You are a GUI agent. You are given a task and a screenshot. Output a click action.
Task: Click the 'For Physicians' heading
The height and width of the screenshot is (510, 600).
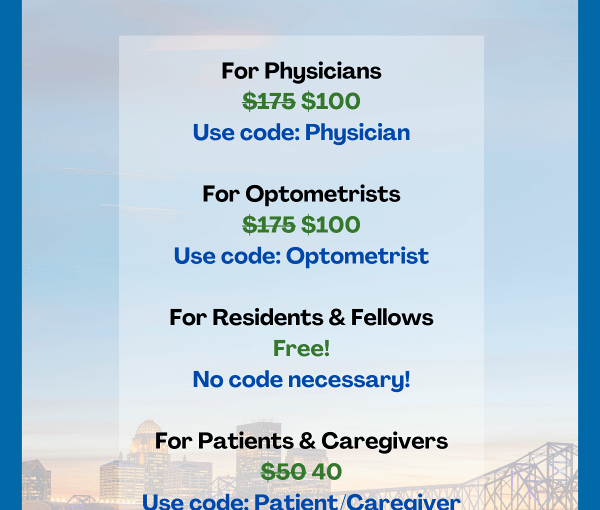[301, 72]
